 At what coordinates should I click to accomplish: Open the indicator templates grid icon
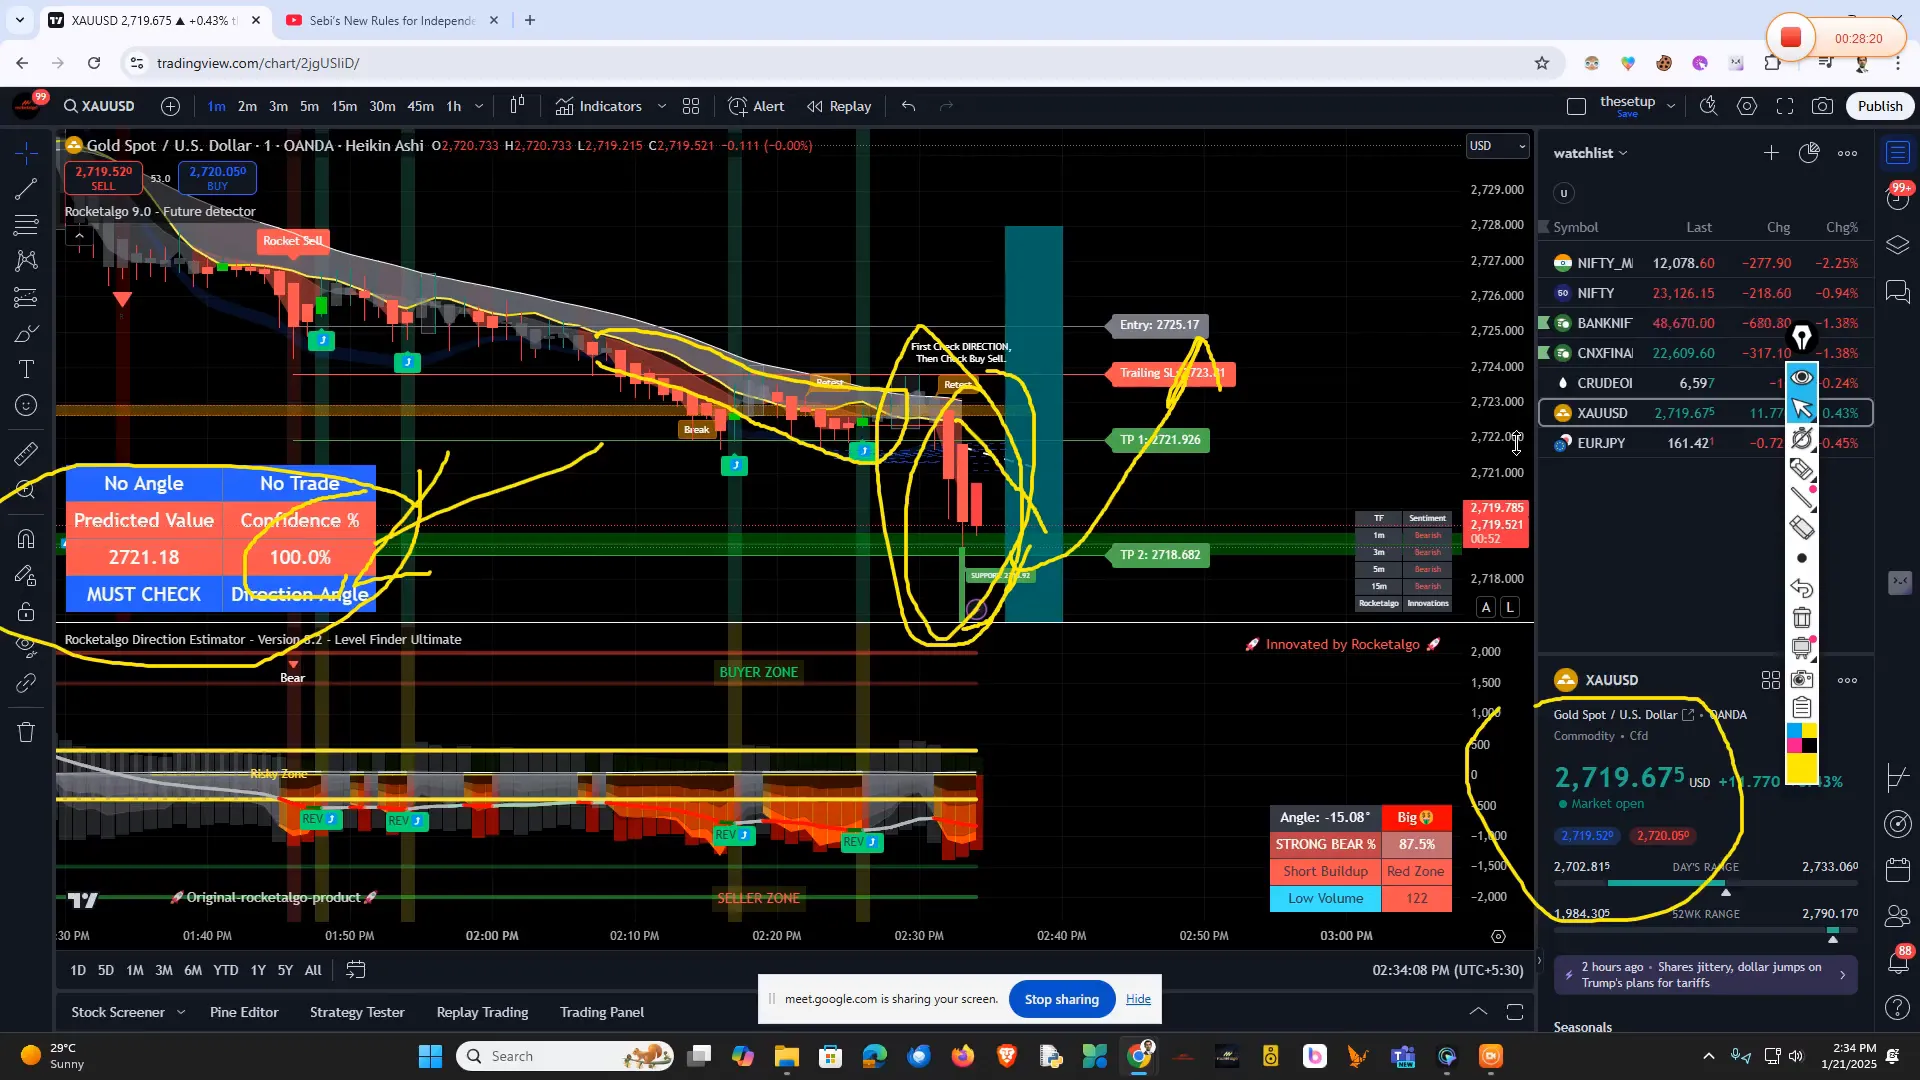coord(691,106)
